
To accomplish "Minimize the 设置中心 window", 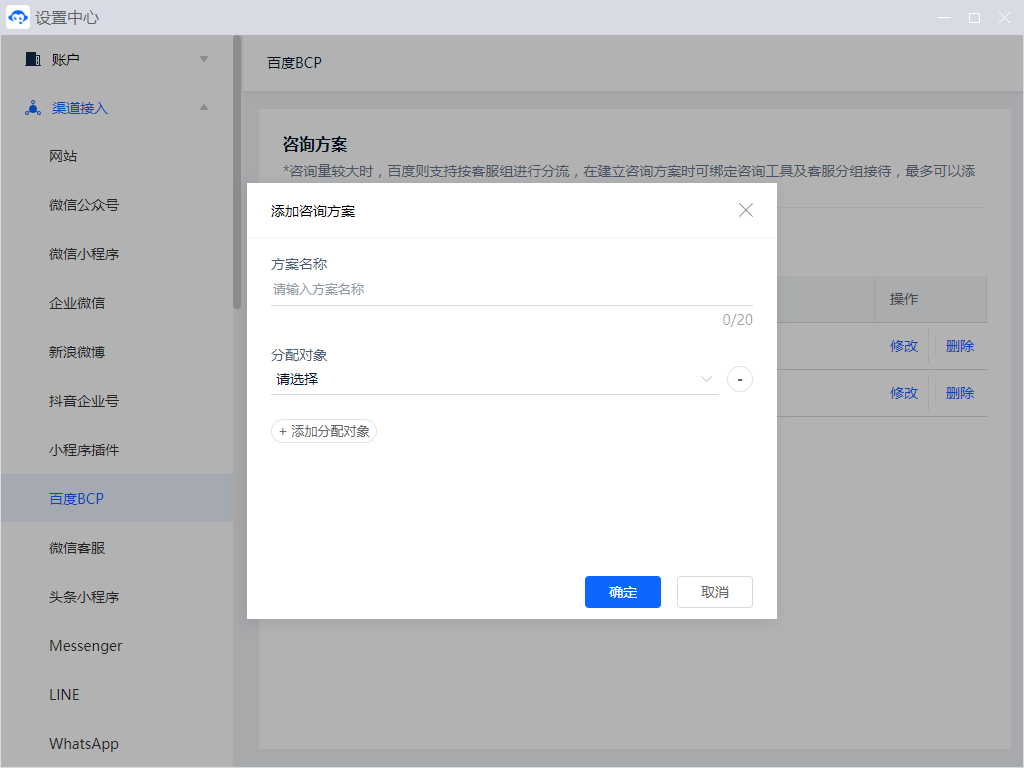I will click(944, 18).
